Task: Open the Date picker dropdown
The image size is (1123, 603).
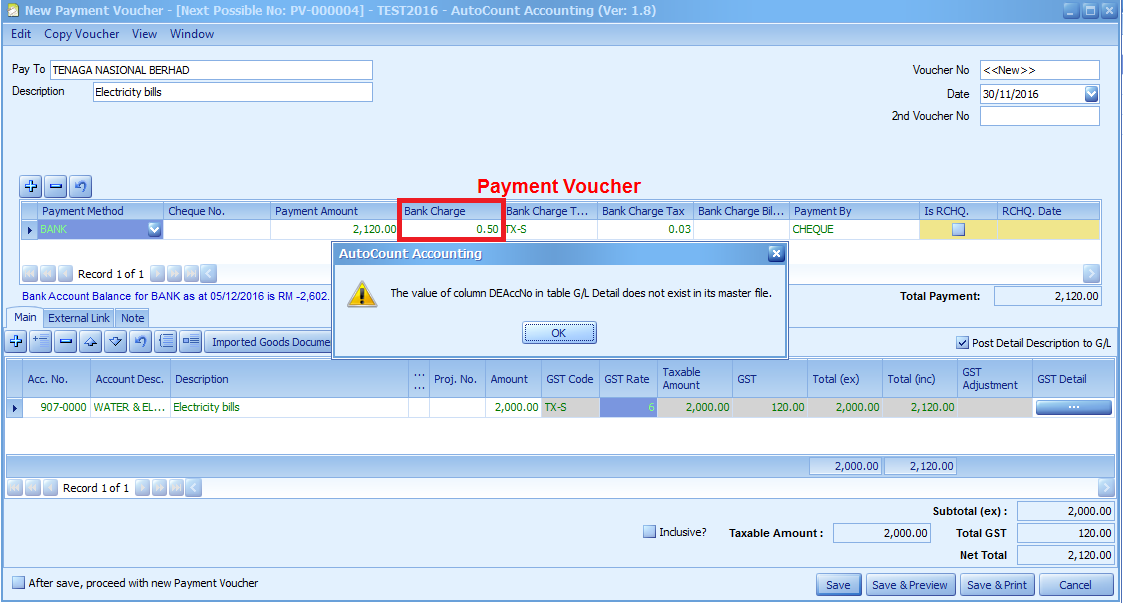Action: [x=1092, y=93]
